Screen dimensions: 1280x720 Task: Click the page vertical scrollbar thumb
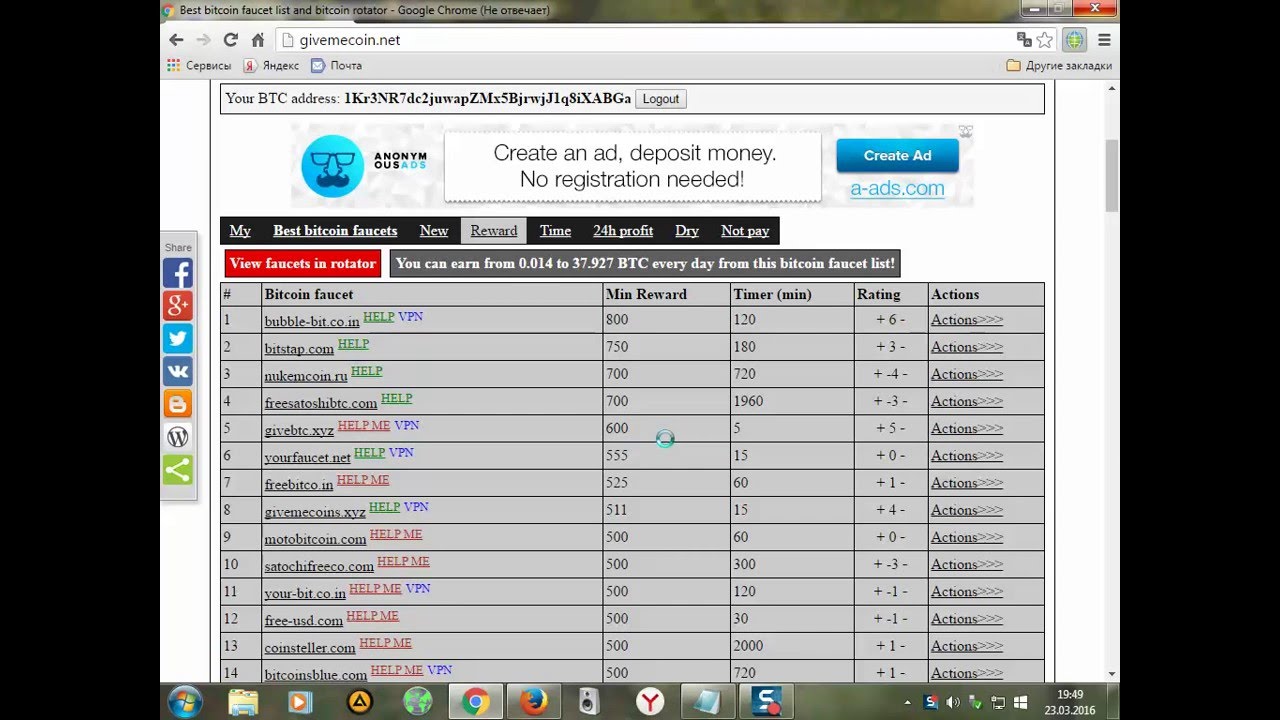click(1112, 176)
